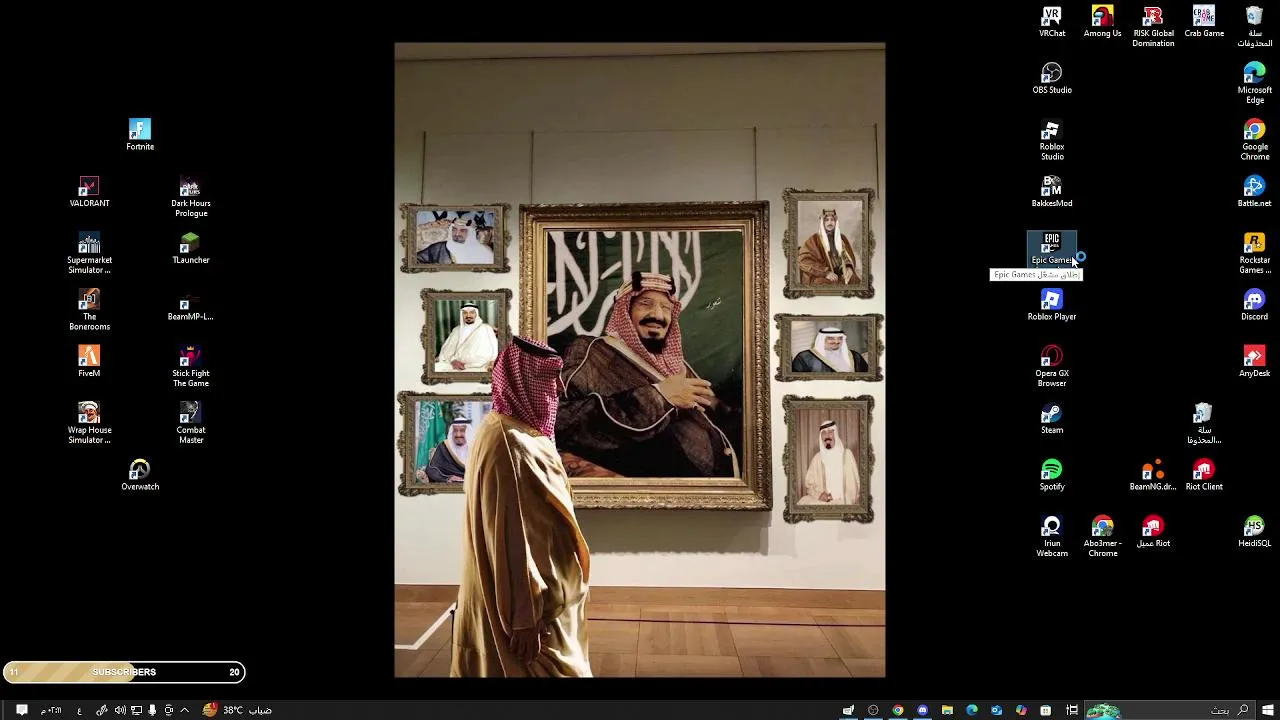
Task: Switch to Discord on the taskbar
Action: pos(922,710)
